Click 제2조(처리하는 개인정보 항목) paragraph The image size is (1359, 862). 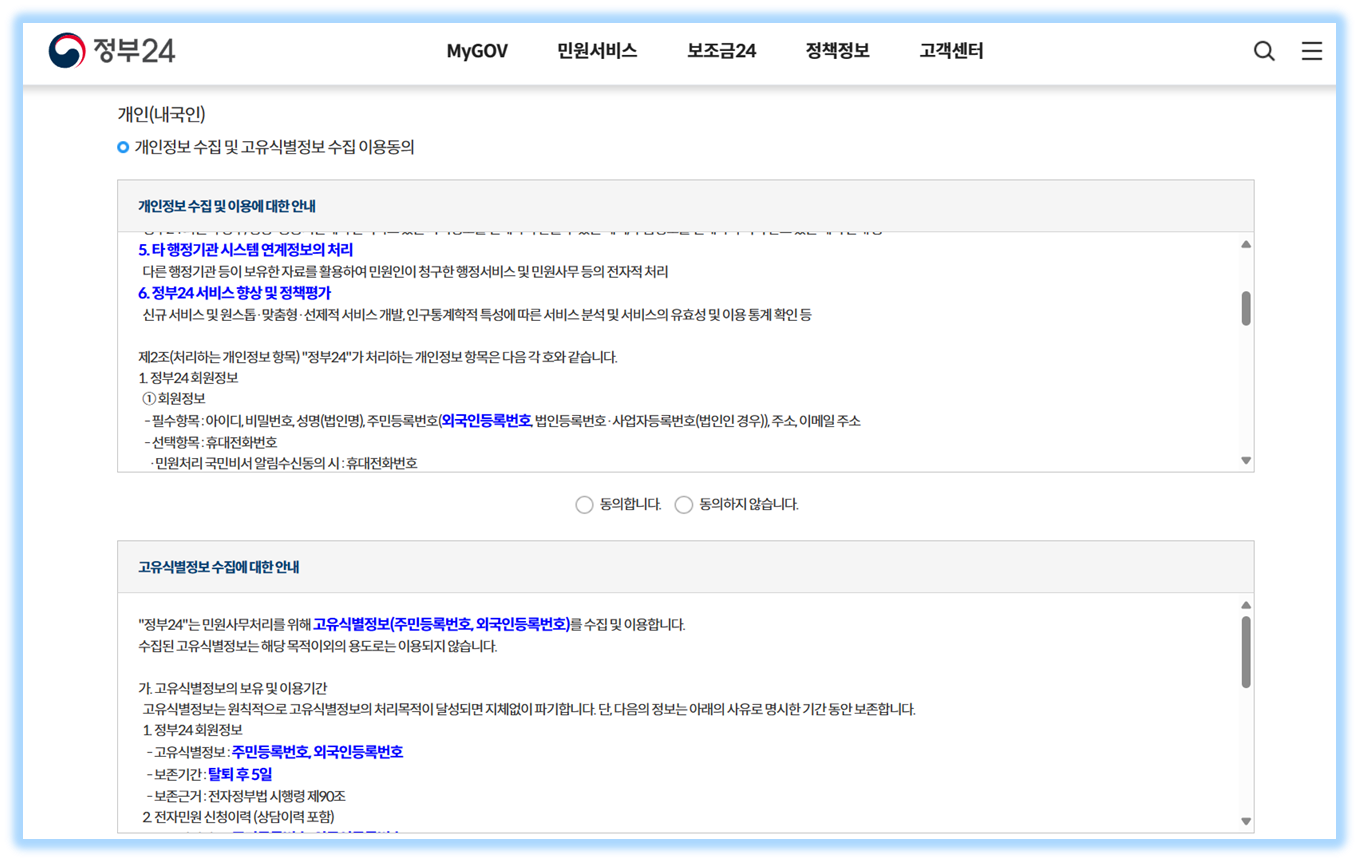pyautogui.click(x=378, y=357)
